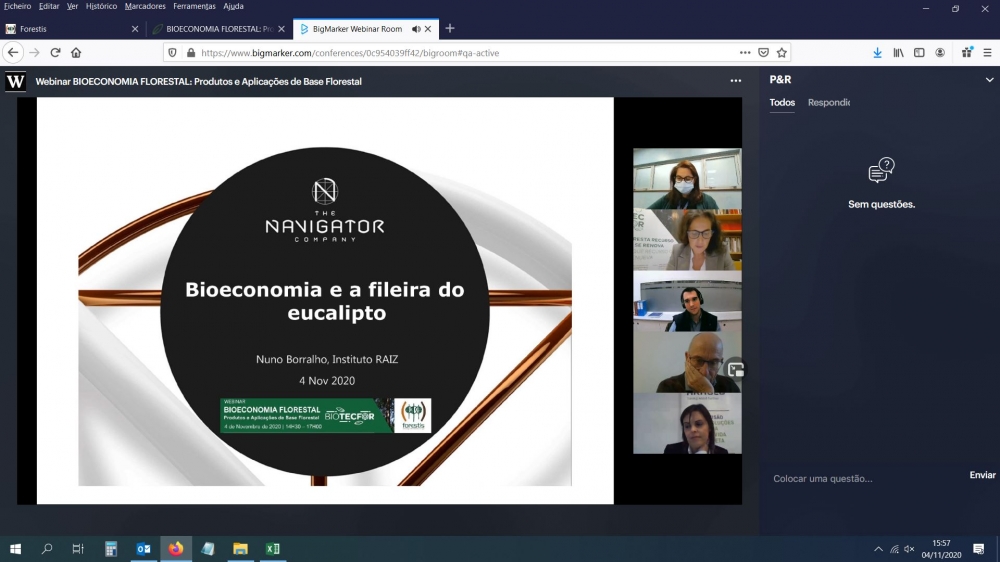The image size is (1000, 562).
Task: Open the Marcadores menu
Action: pyautogui.click(x=145, y=6)
